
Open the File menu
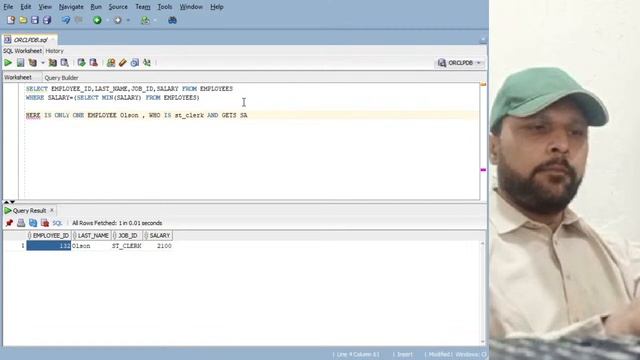point(8,7)
